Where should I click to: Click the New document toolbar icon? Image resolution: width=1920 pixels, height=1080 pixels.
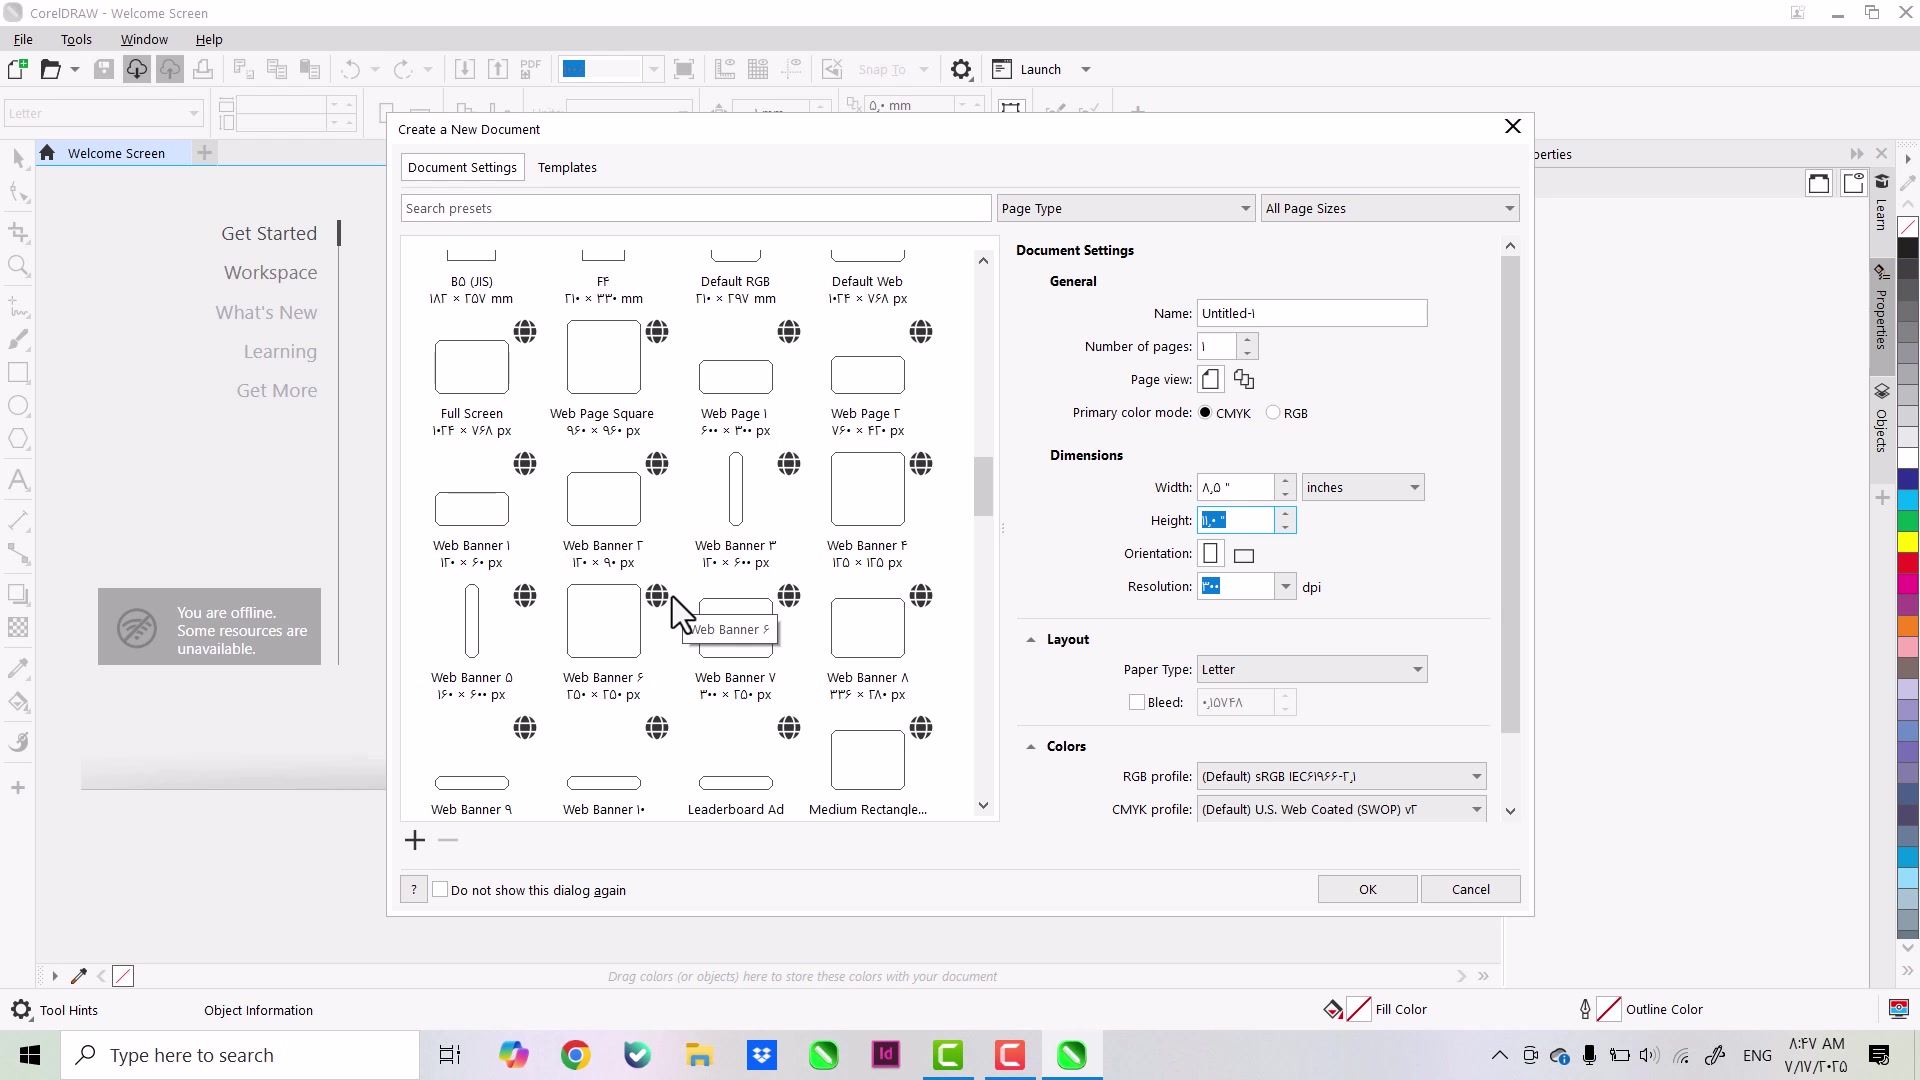(17, 69)
